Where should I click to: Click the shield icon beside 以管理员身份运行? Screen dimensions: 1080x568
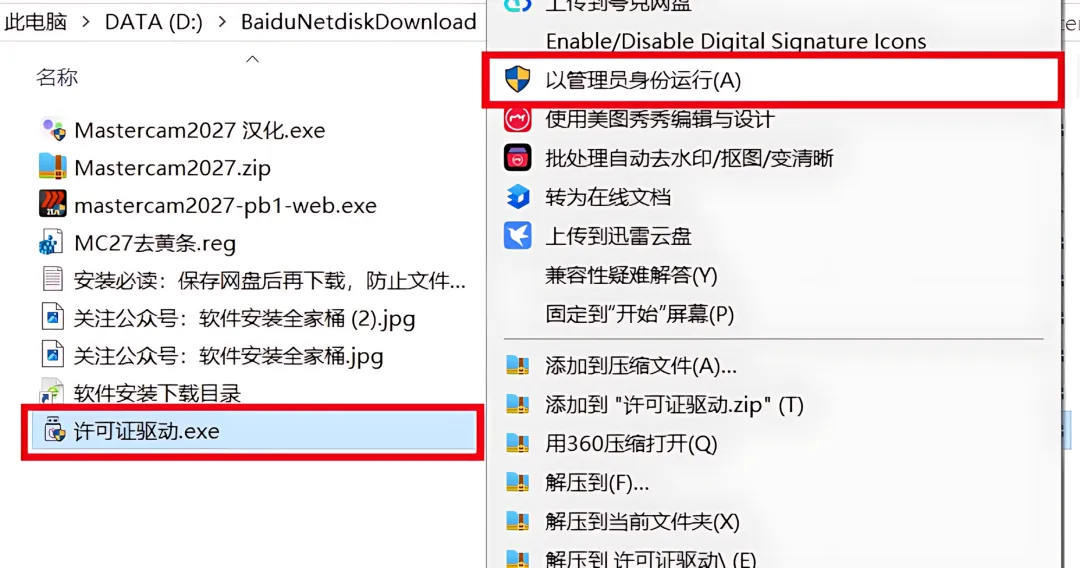click(x=517, y=80)
